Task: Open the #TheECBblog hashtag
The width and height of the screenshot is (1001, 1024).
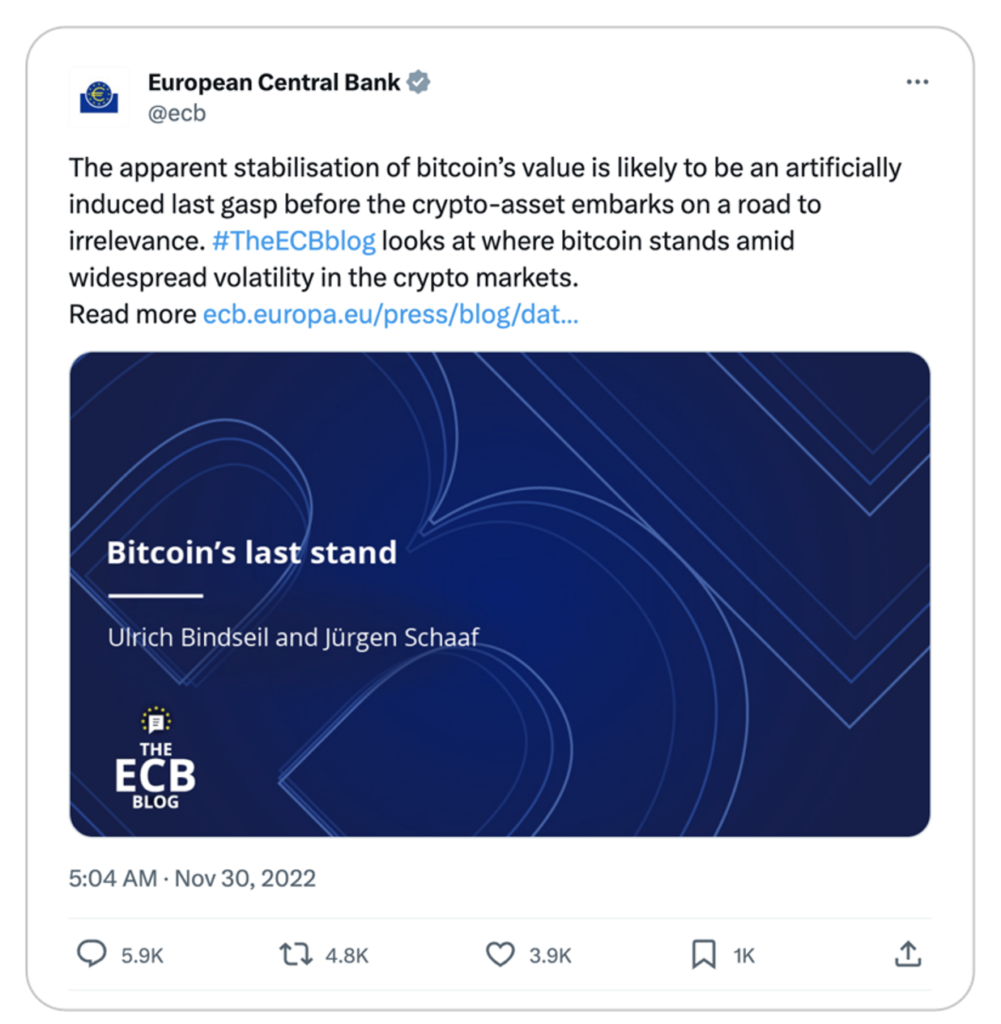Action: tap(294, 241)
